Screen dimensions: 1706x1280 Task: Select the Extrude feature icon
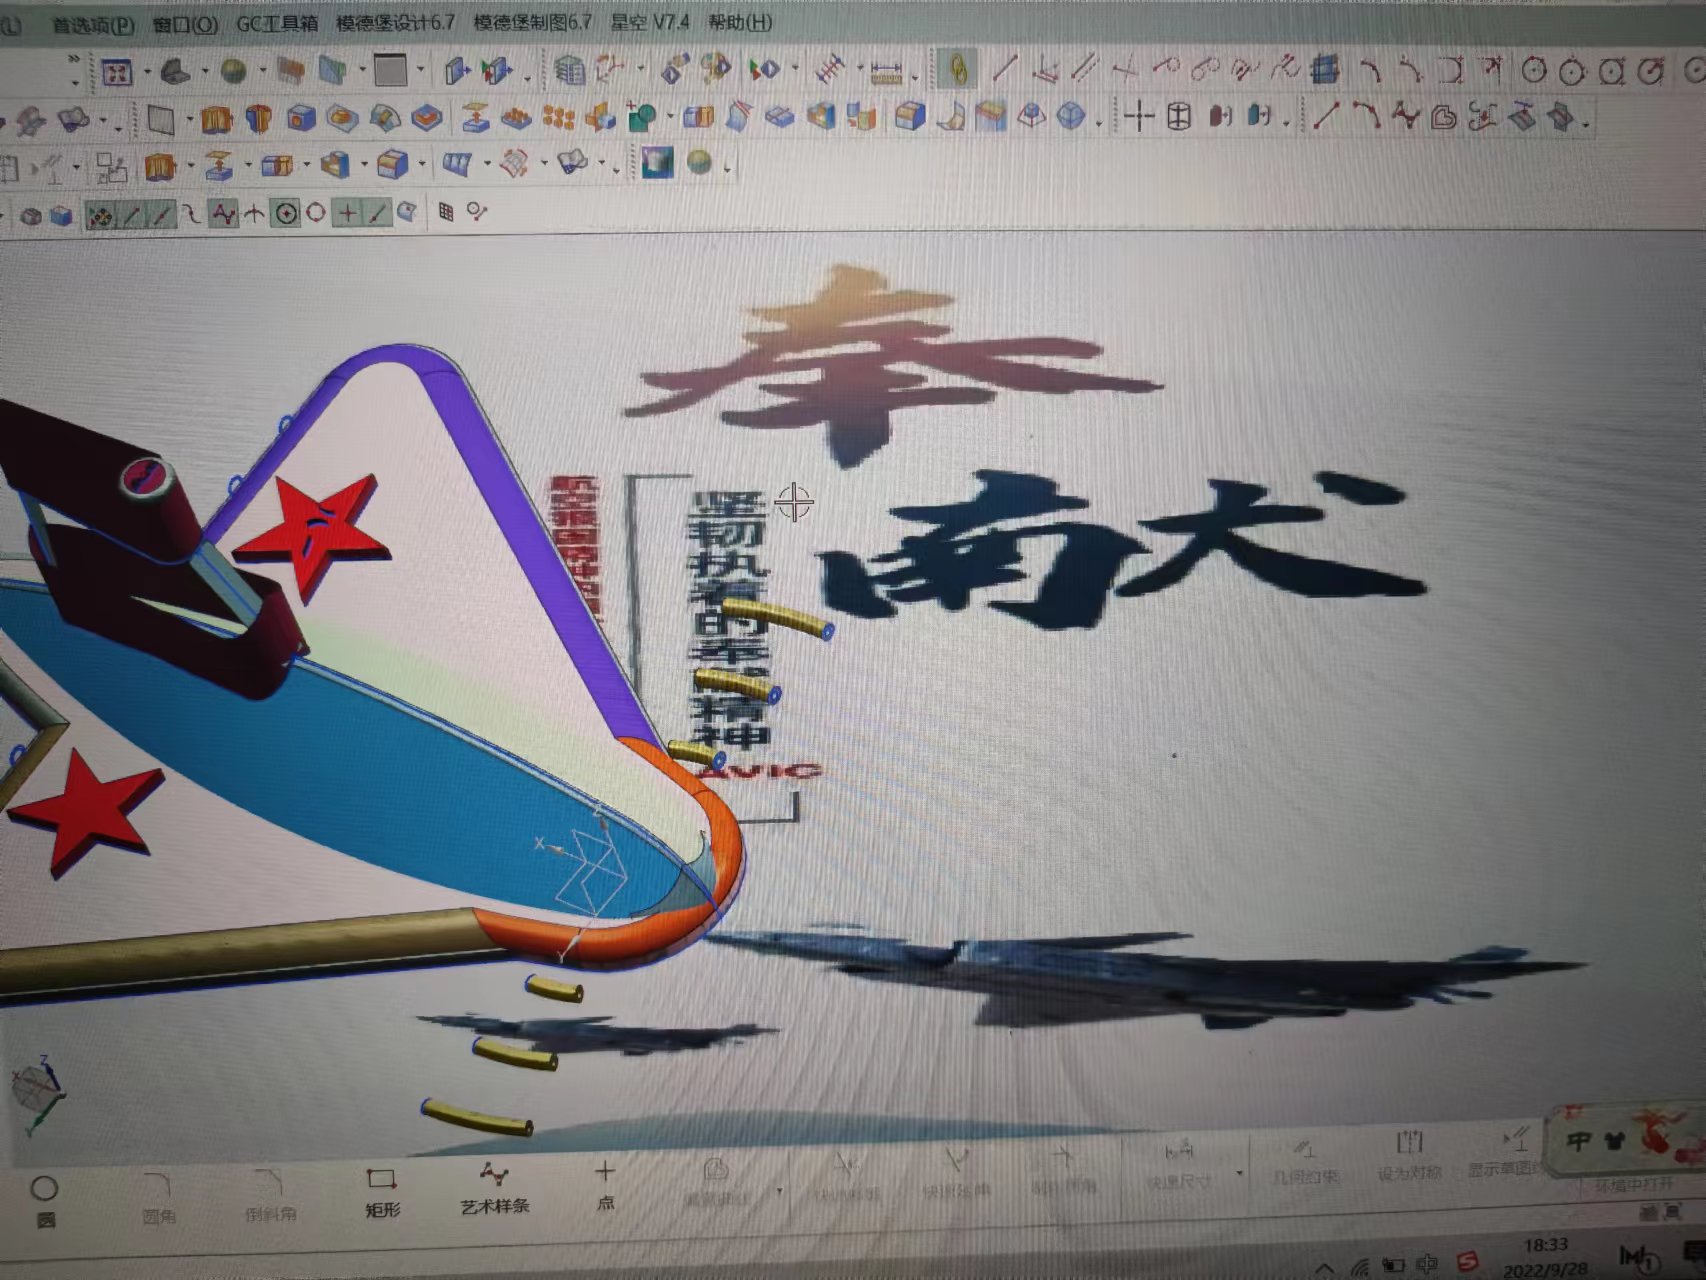click(216, 120)
